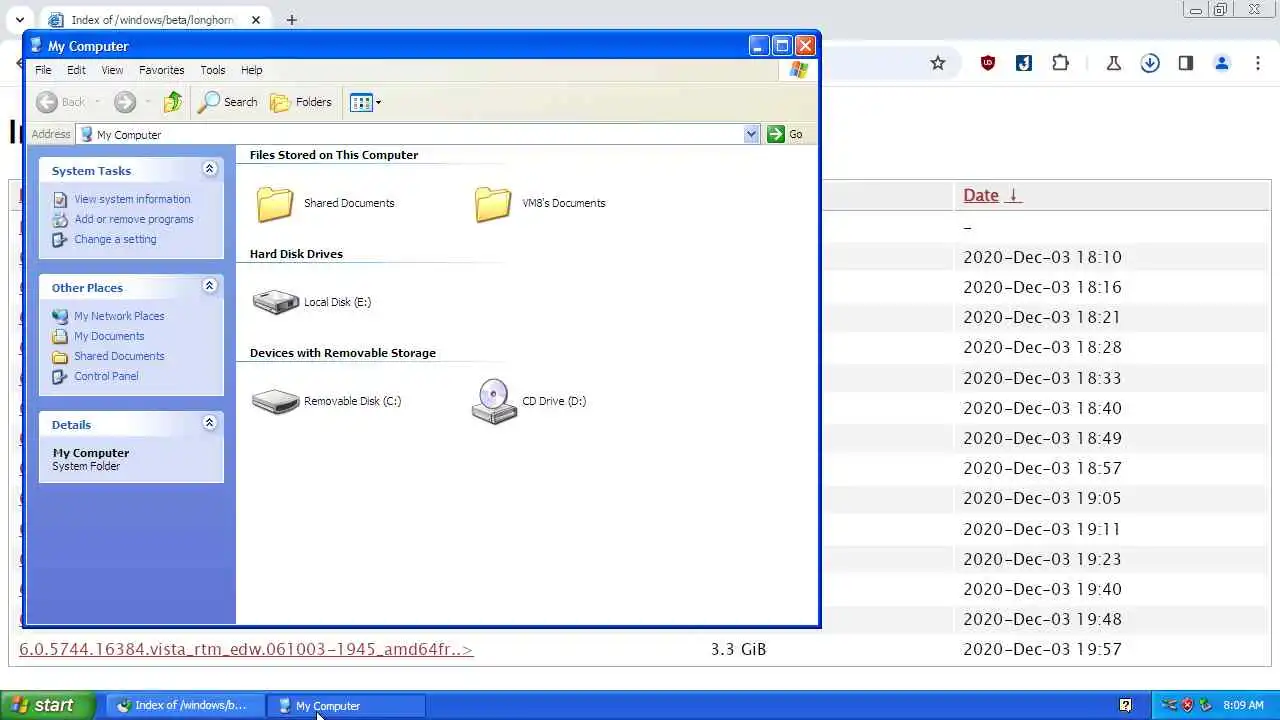Click Devices with Removable Storage heading

pyautogui.click(x=343, y=353)
